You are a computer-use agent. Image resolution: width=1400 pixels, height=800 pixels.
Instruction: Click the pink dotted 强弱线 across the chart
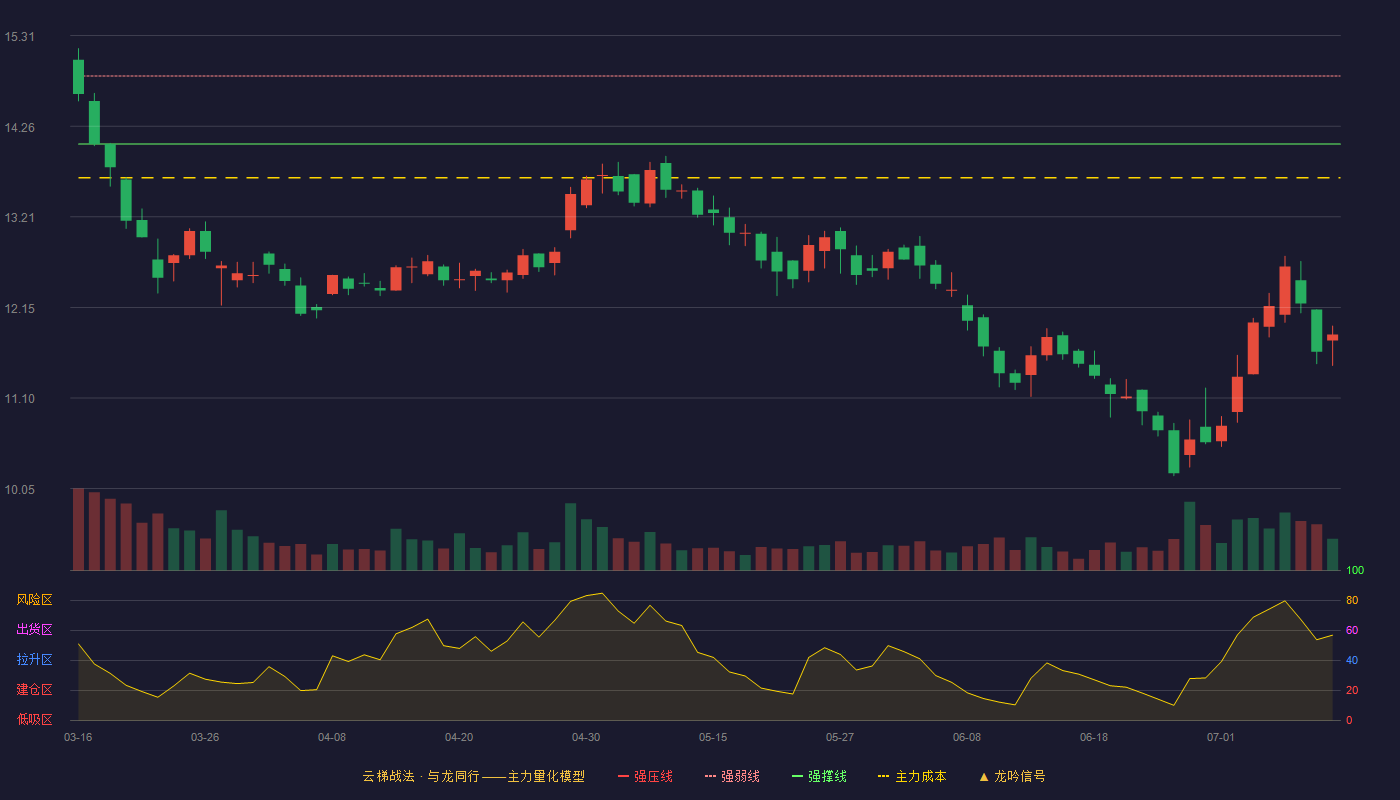(710, 76)
